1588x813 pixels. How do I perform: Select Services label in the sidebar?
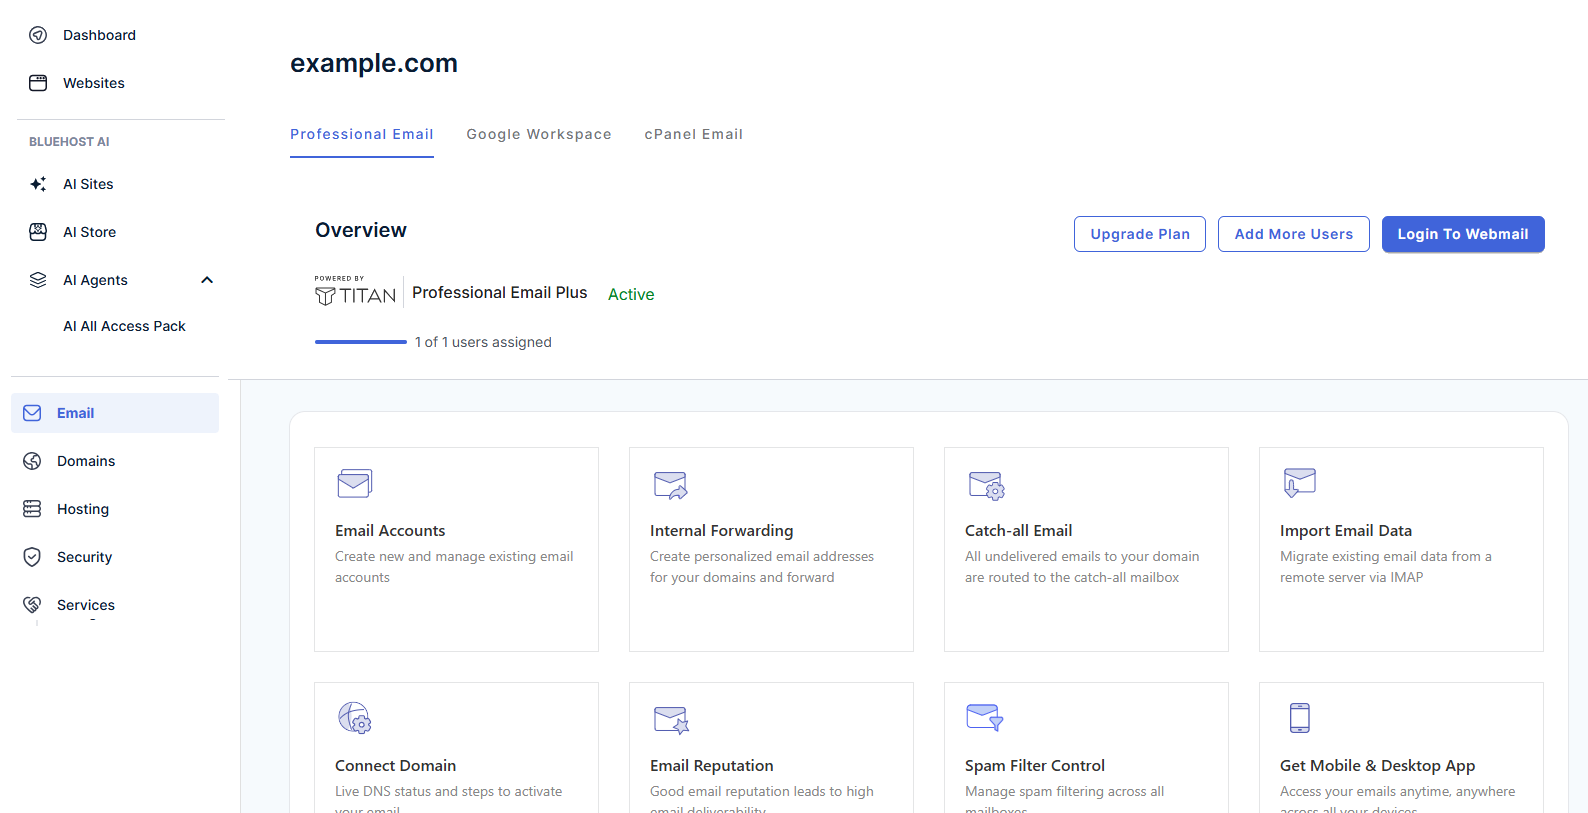86,605
